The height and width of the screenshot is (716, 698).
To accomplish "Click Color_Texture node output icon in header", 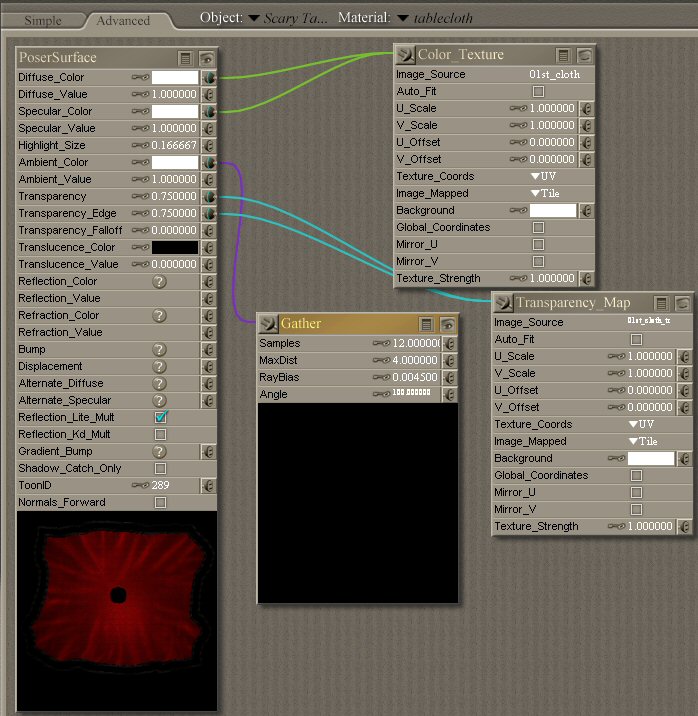I will tap(404, 55).
